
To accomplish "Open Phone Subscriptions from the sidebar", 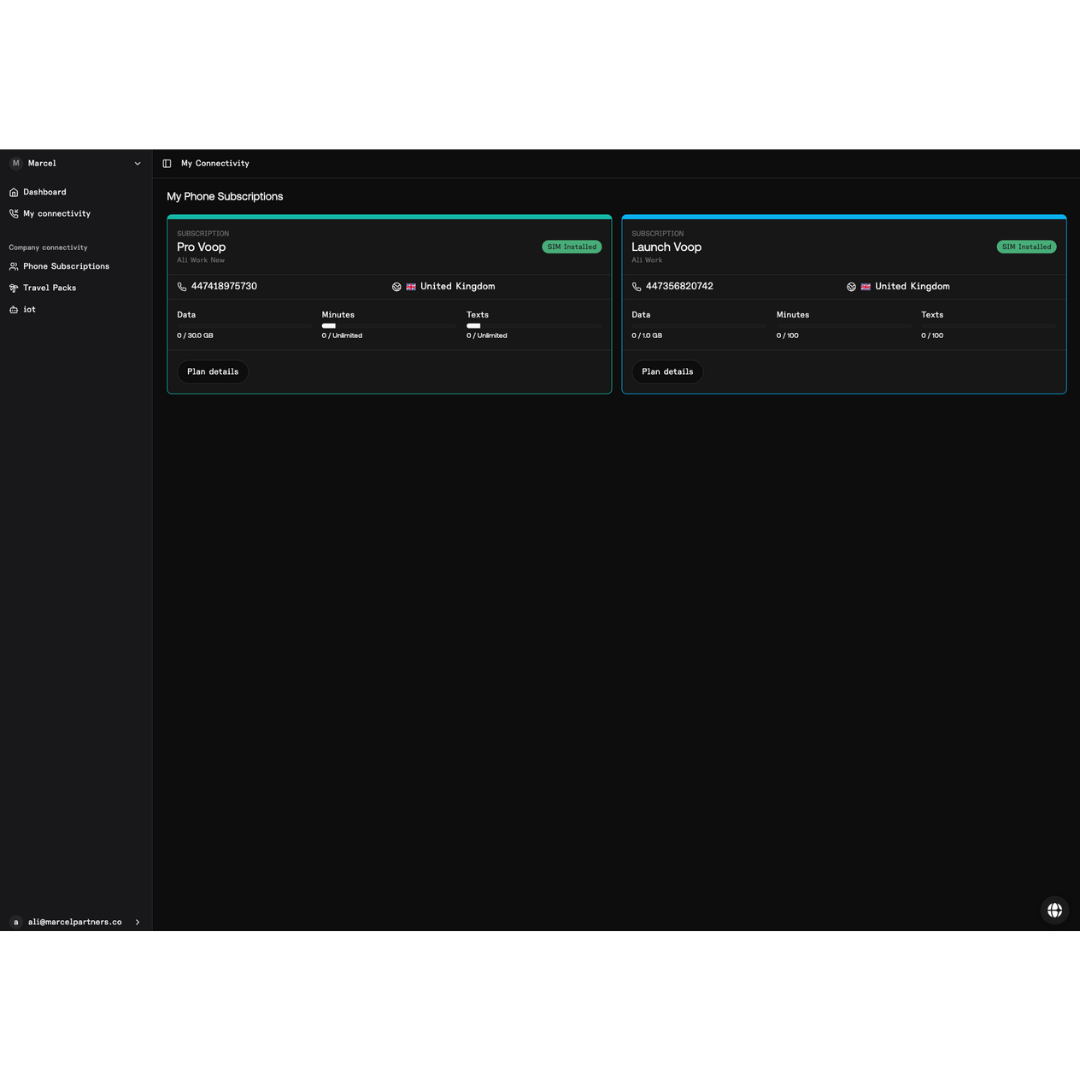I will [x=66, y=267].
